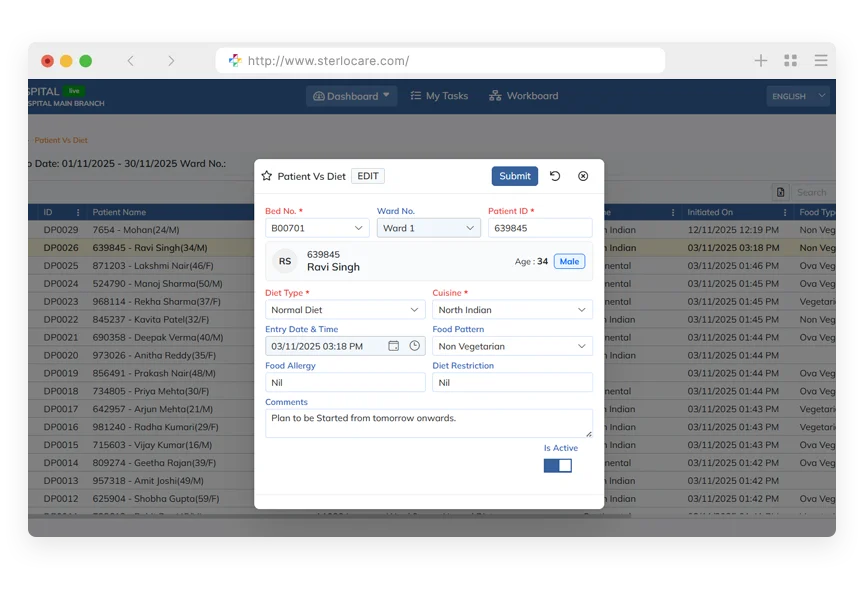Open the calendar picker in Entry Date field

click(x=394, y=346)
